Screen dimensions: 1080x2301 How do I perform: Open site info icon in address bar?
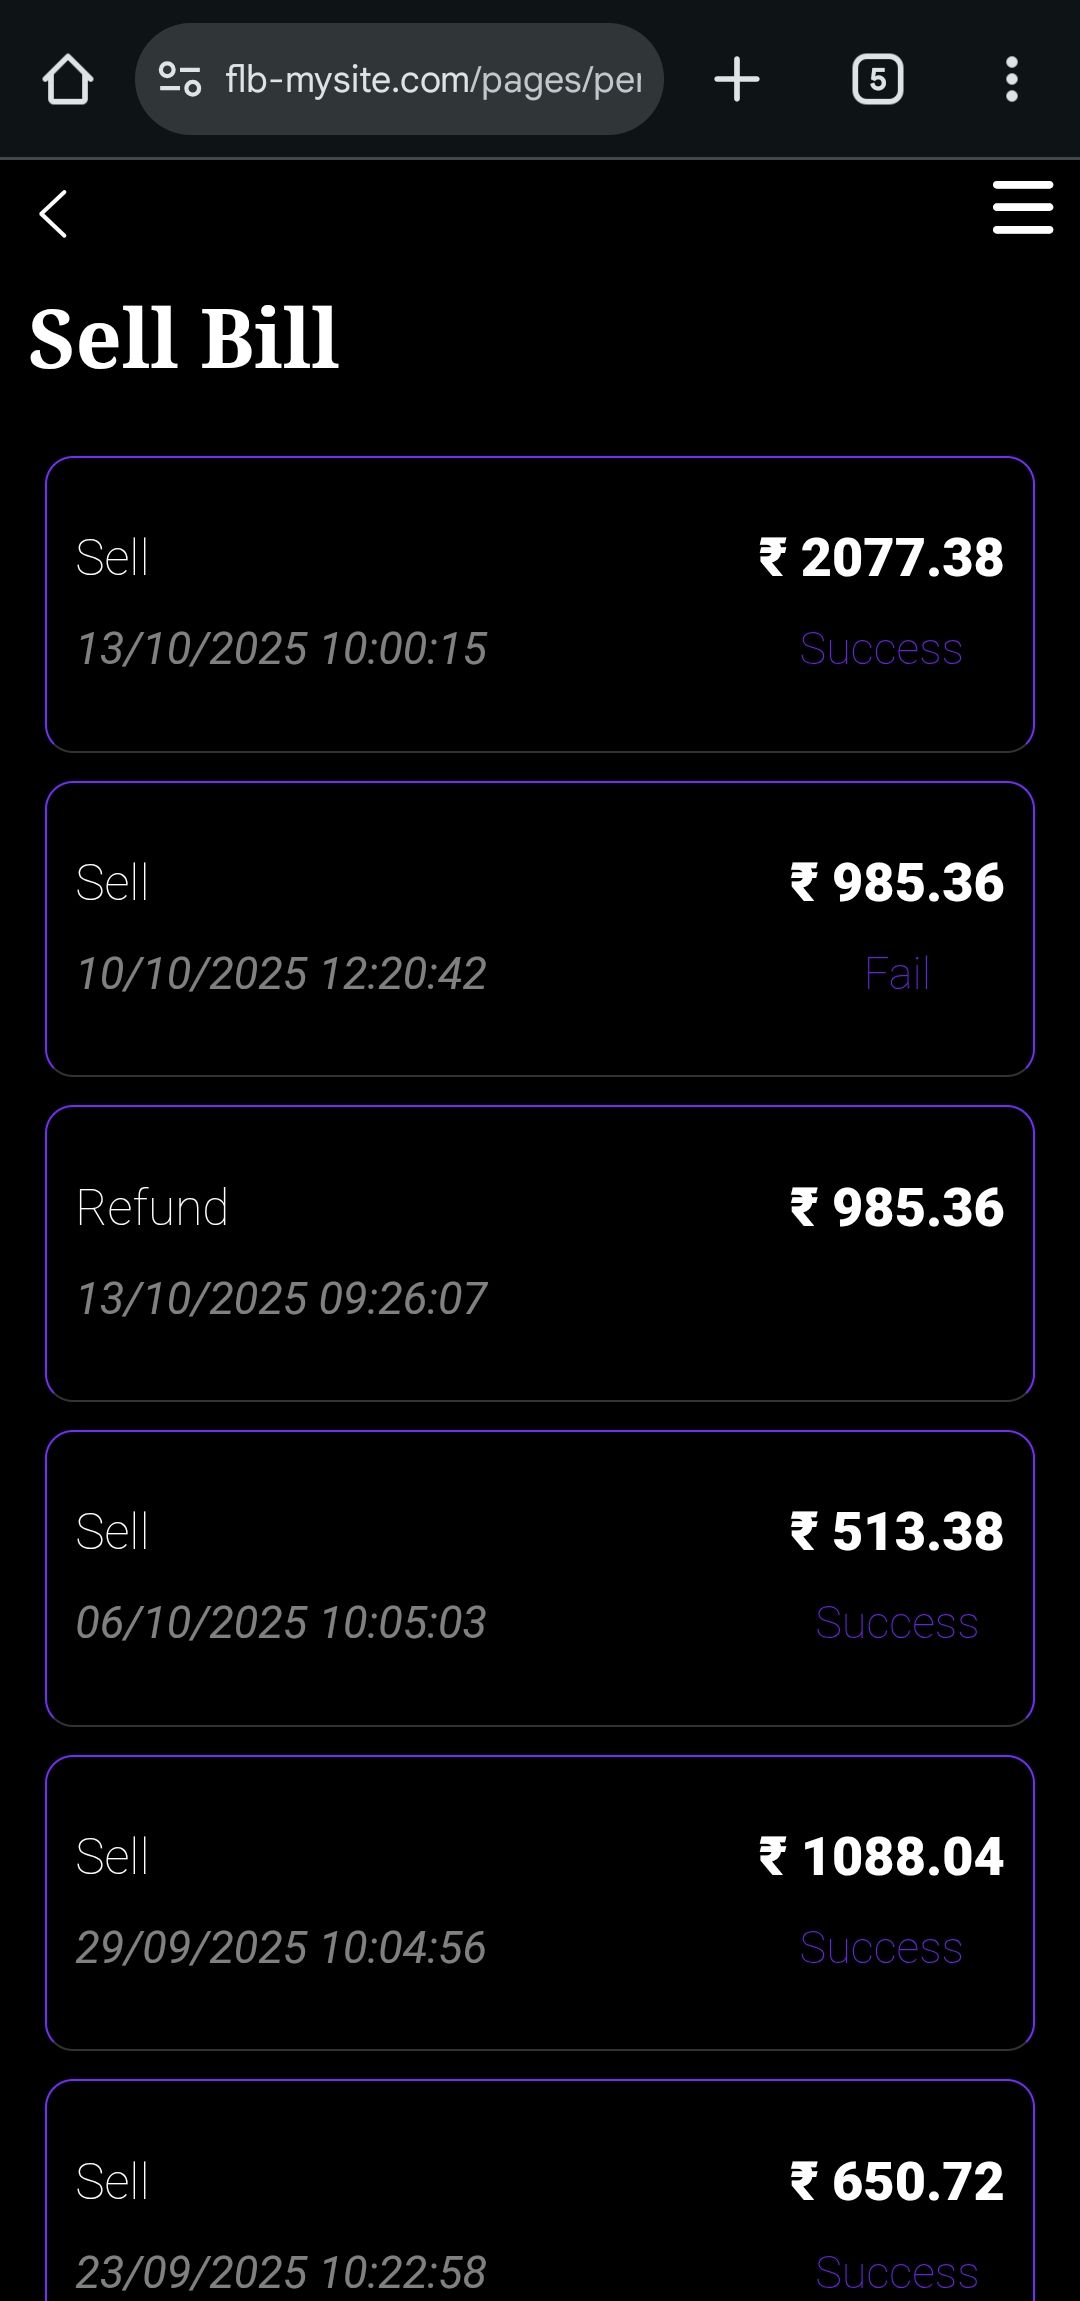pyautogui.click(x=181, y=79)
